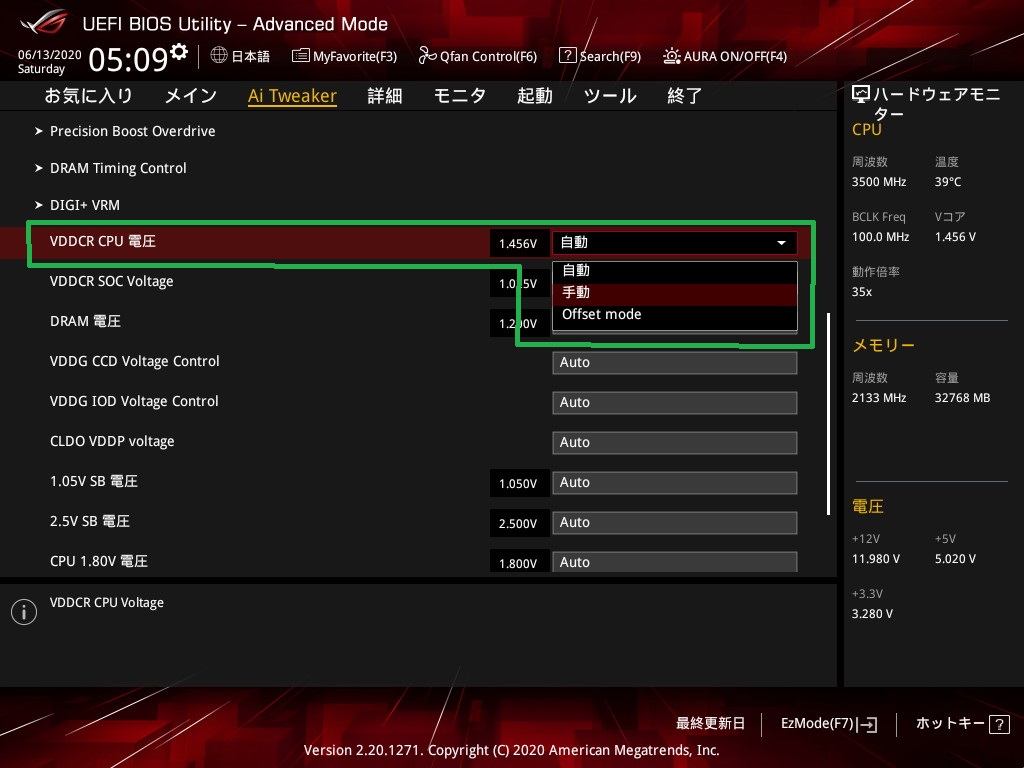This screenshot has width=1024, height=768.
Task: Click the 3500 MHz CPU frequency
Action: [879, 182]
